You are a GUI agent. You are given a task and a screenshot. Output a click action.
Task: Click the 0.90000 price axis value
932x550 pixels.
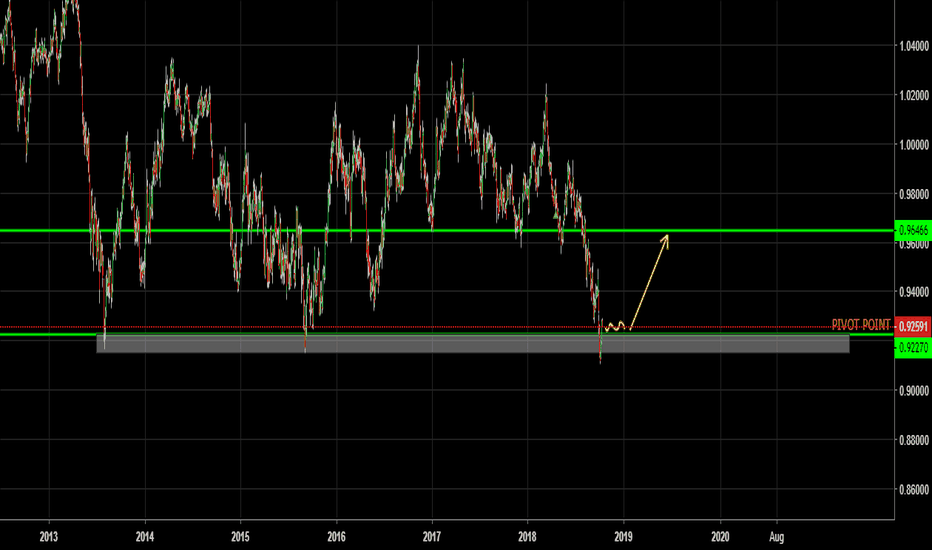(x=914, y=390)
